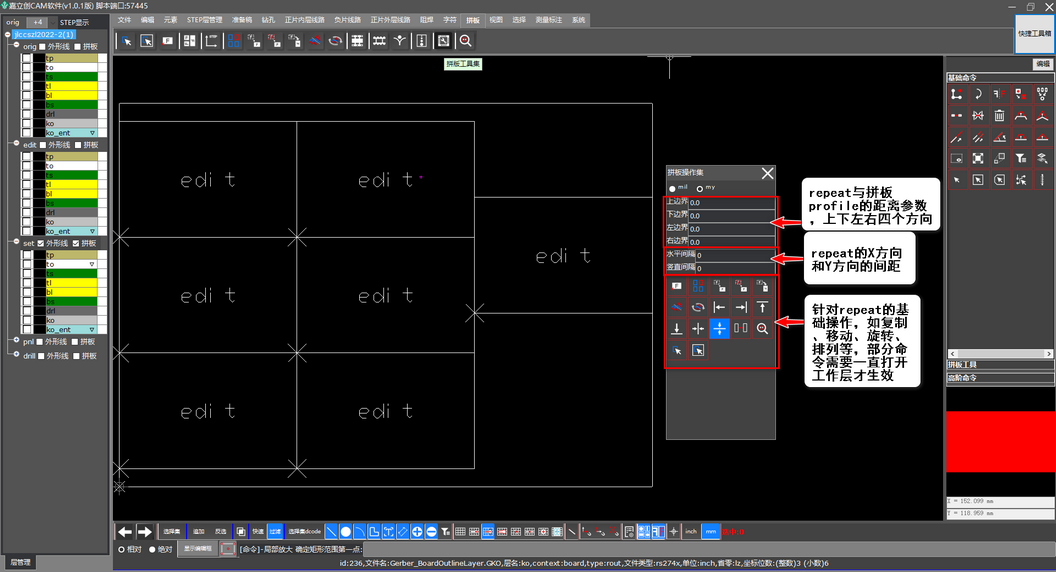Uncheck 拼板 checkbox for set step
This screenshot has height=572, width=1056.
pyautogui.click(x=75, y=243)
